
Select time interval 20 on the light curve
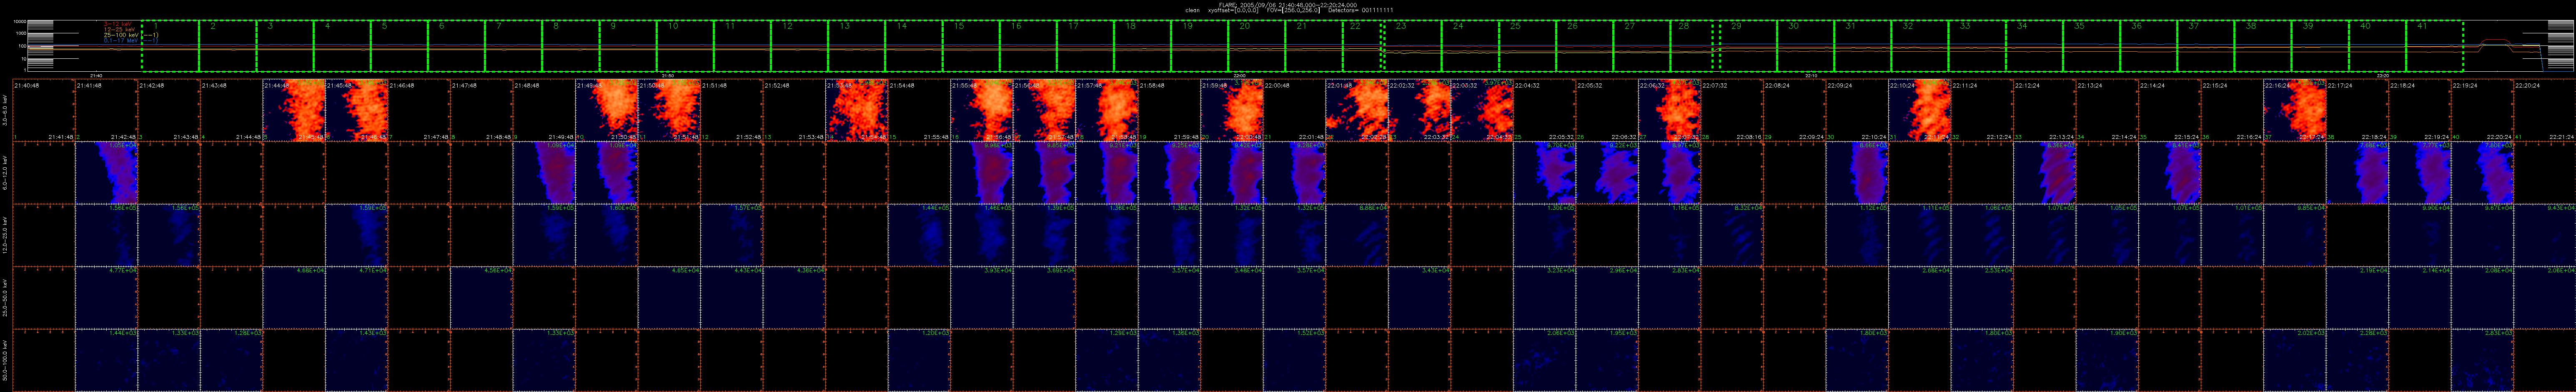[1258, 46]
